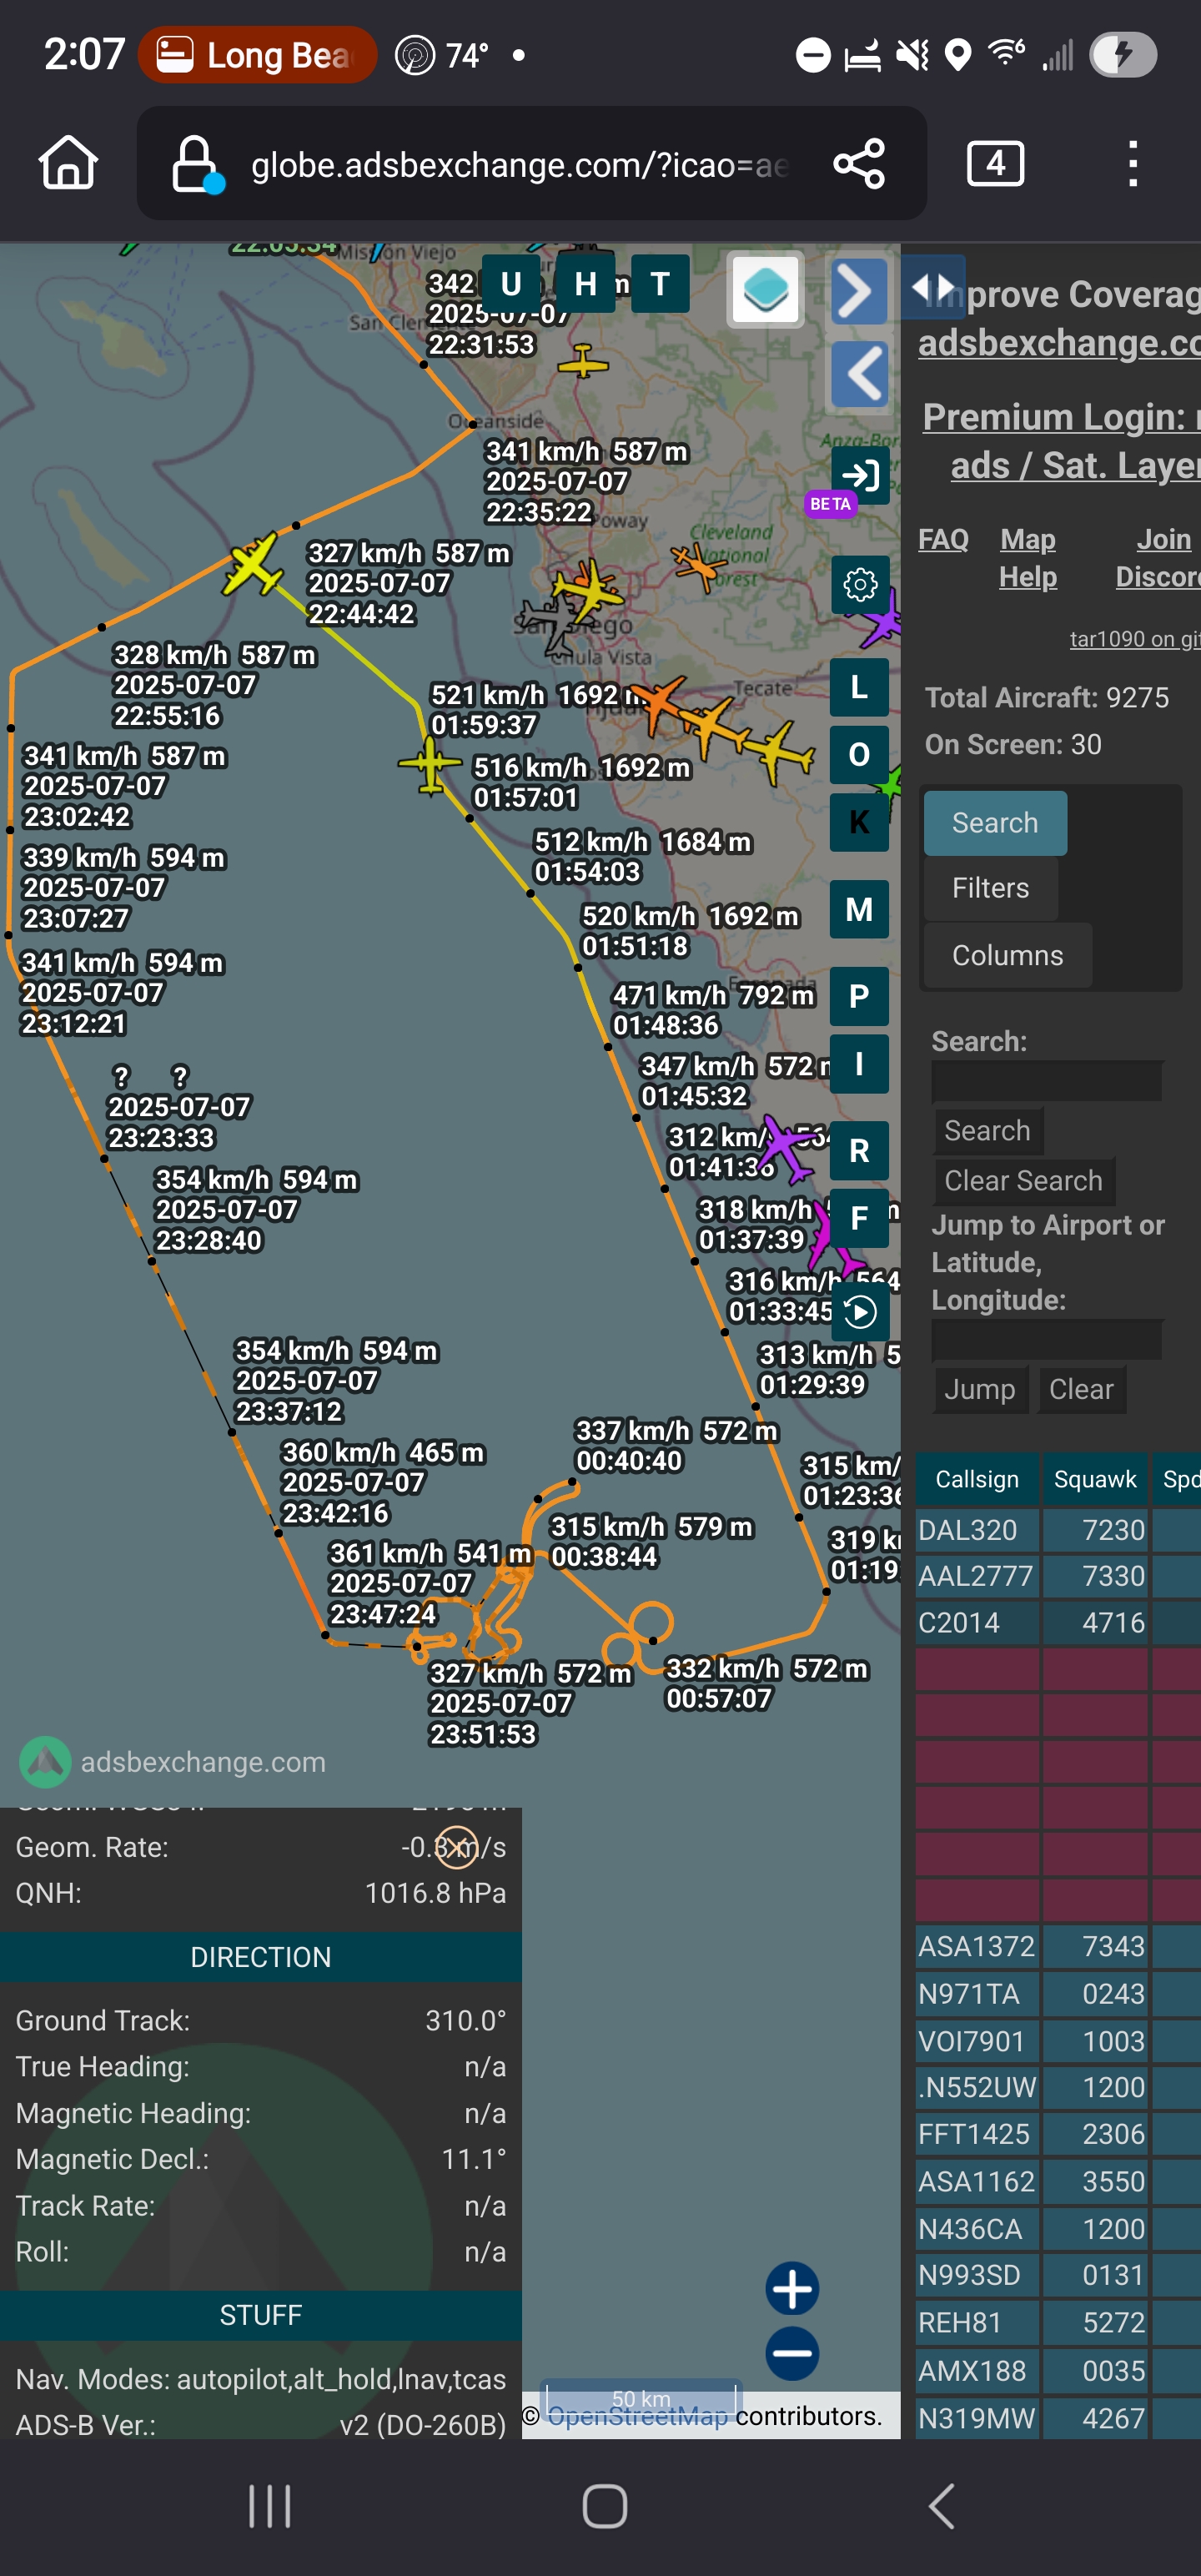Toggle the M map button

(x=859, y=909)
